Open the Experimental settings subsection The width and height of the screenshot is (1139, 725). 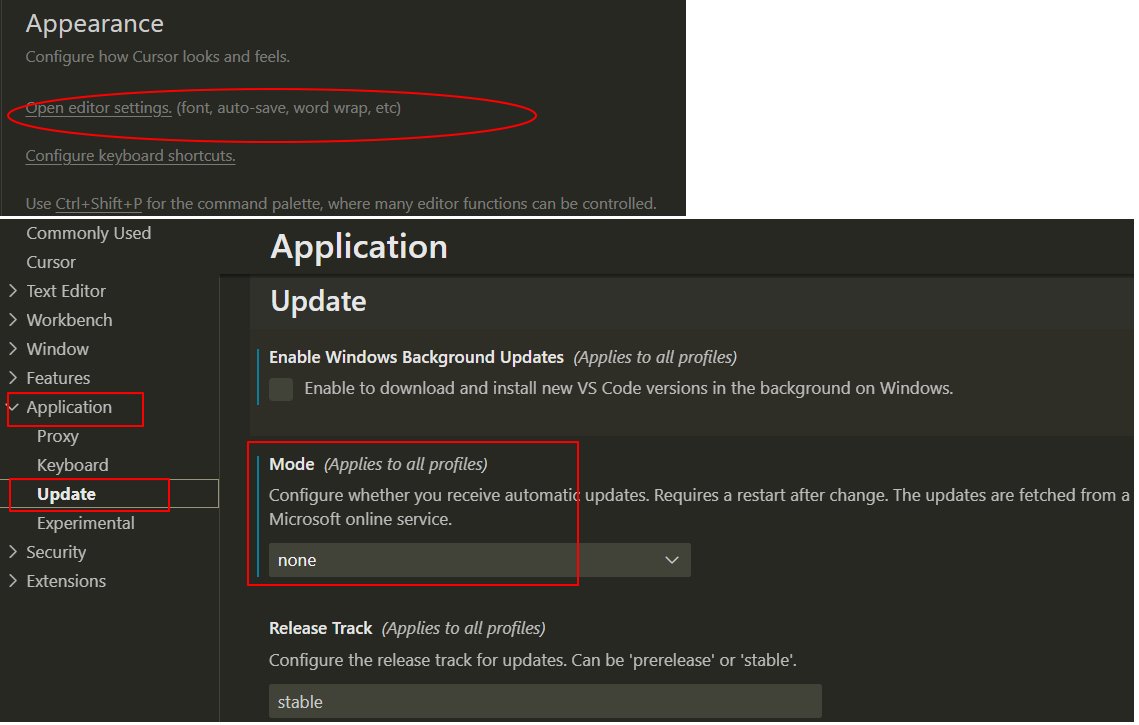pos(86,523)
